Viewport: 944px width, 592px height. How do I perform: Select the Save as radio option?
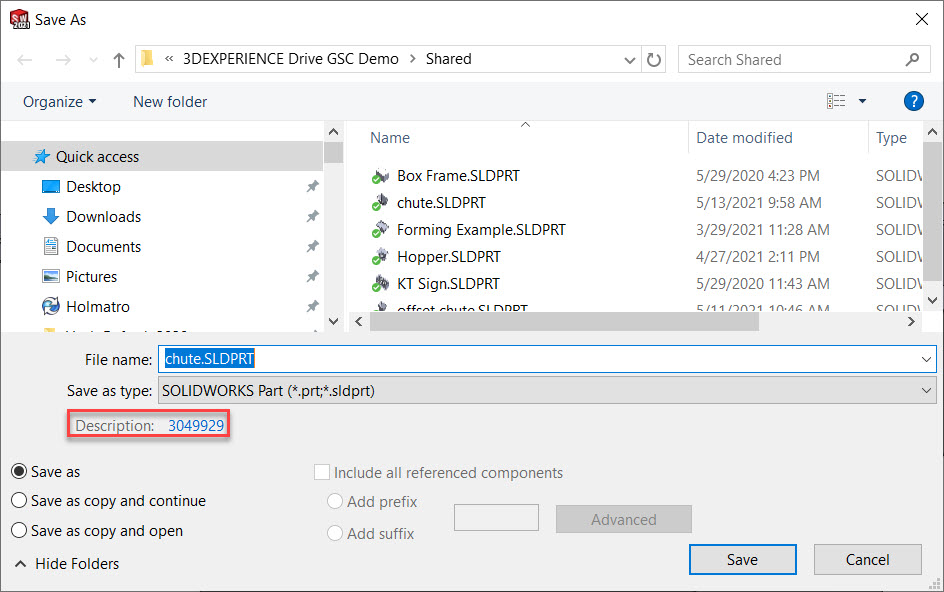click(x=19, y=472)
